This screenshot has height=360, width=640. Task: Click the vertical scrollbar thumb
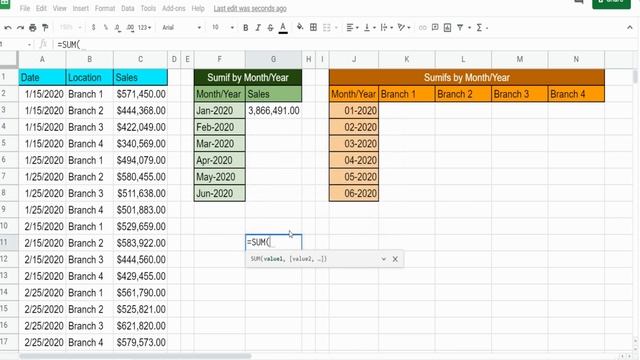(x=635, y=76)
